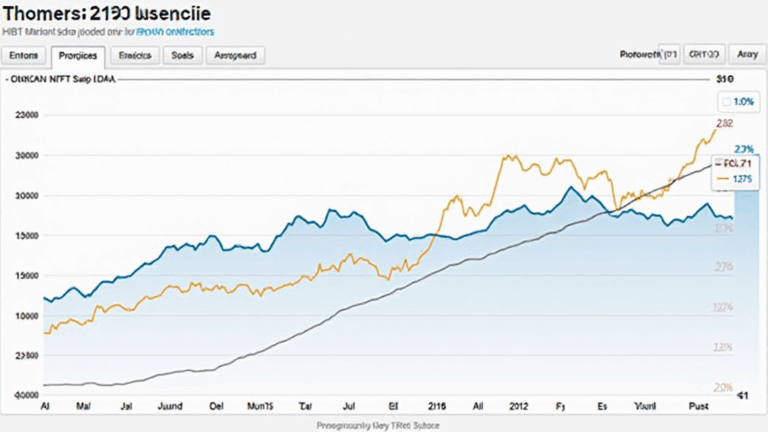Open the Braicics tab
This screenshot has height=432, width=768.
coord(133,56)
